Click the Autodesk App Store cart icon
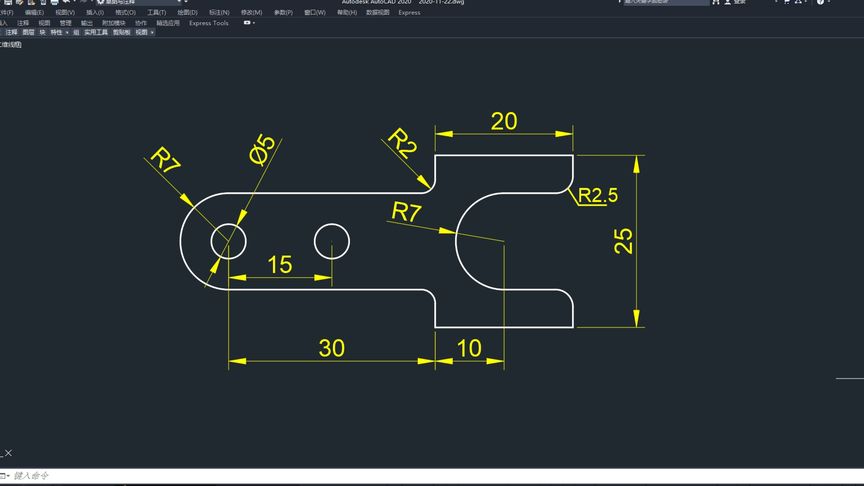Screen dimensions: 864x486 (787, 2)
